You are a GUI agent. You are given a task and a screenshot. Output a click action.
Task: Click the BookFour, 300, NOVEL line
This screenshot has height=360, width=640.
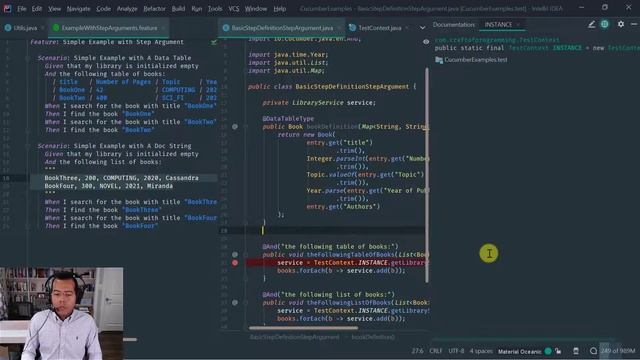point(109,186)
